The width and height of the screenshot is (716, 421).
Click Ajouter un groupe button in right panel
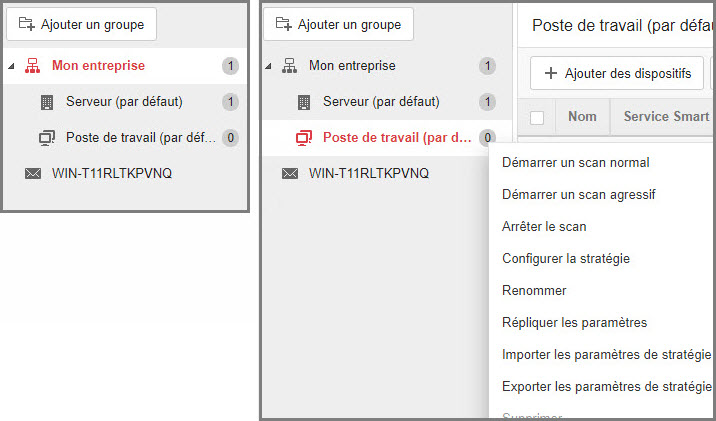[x=338, y=24]
